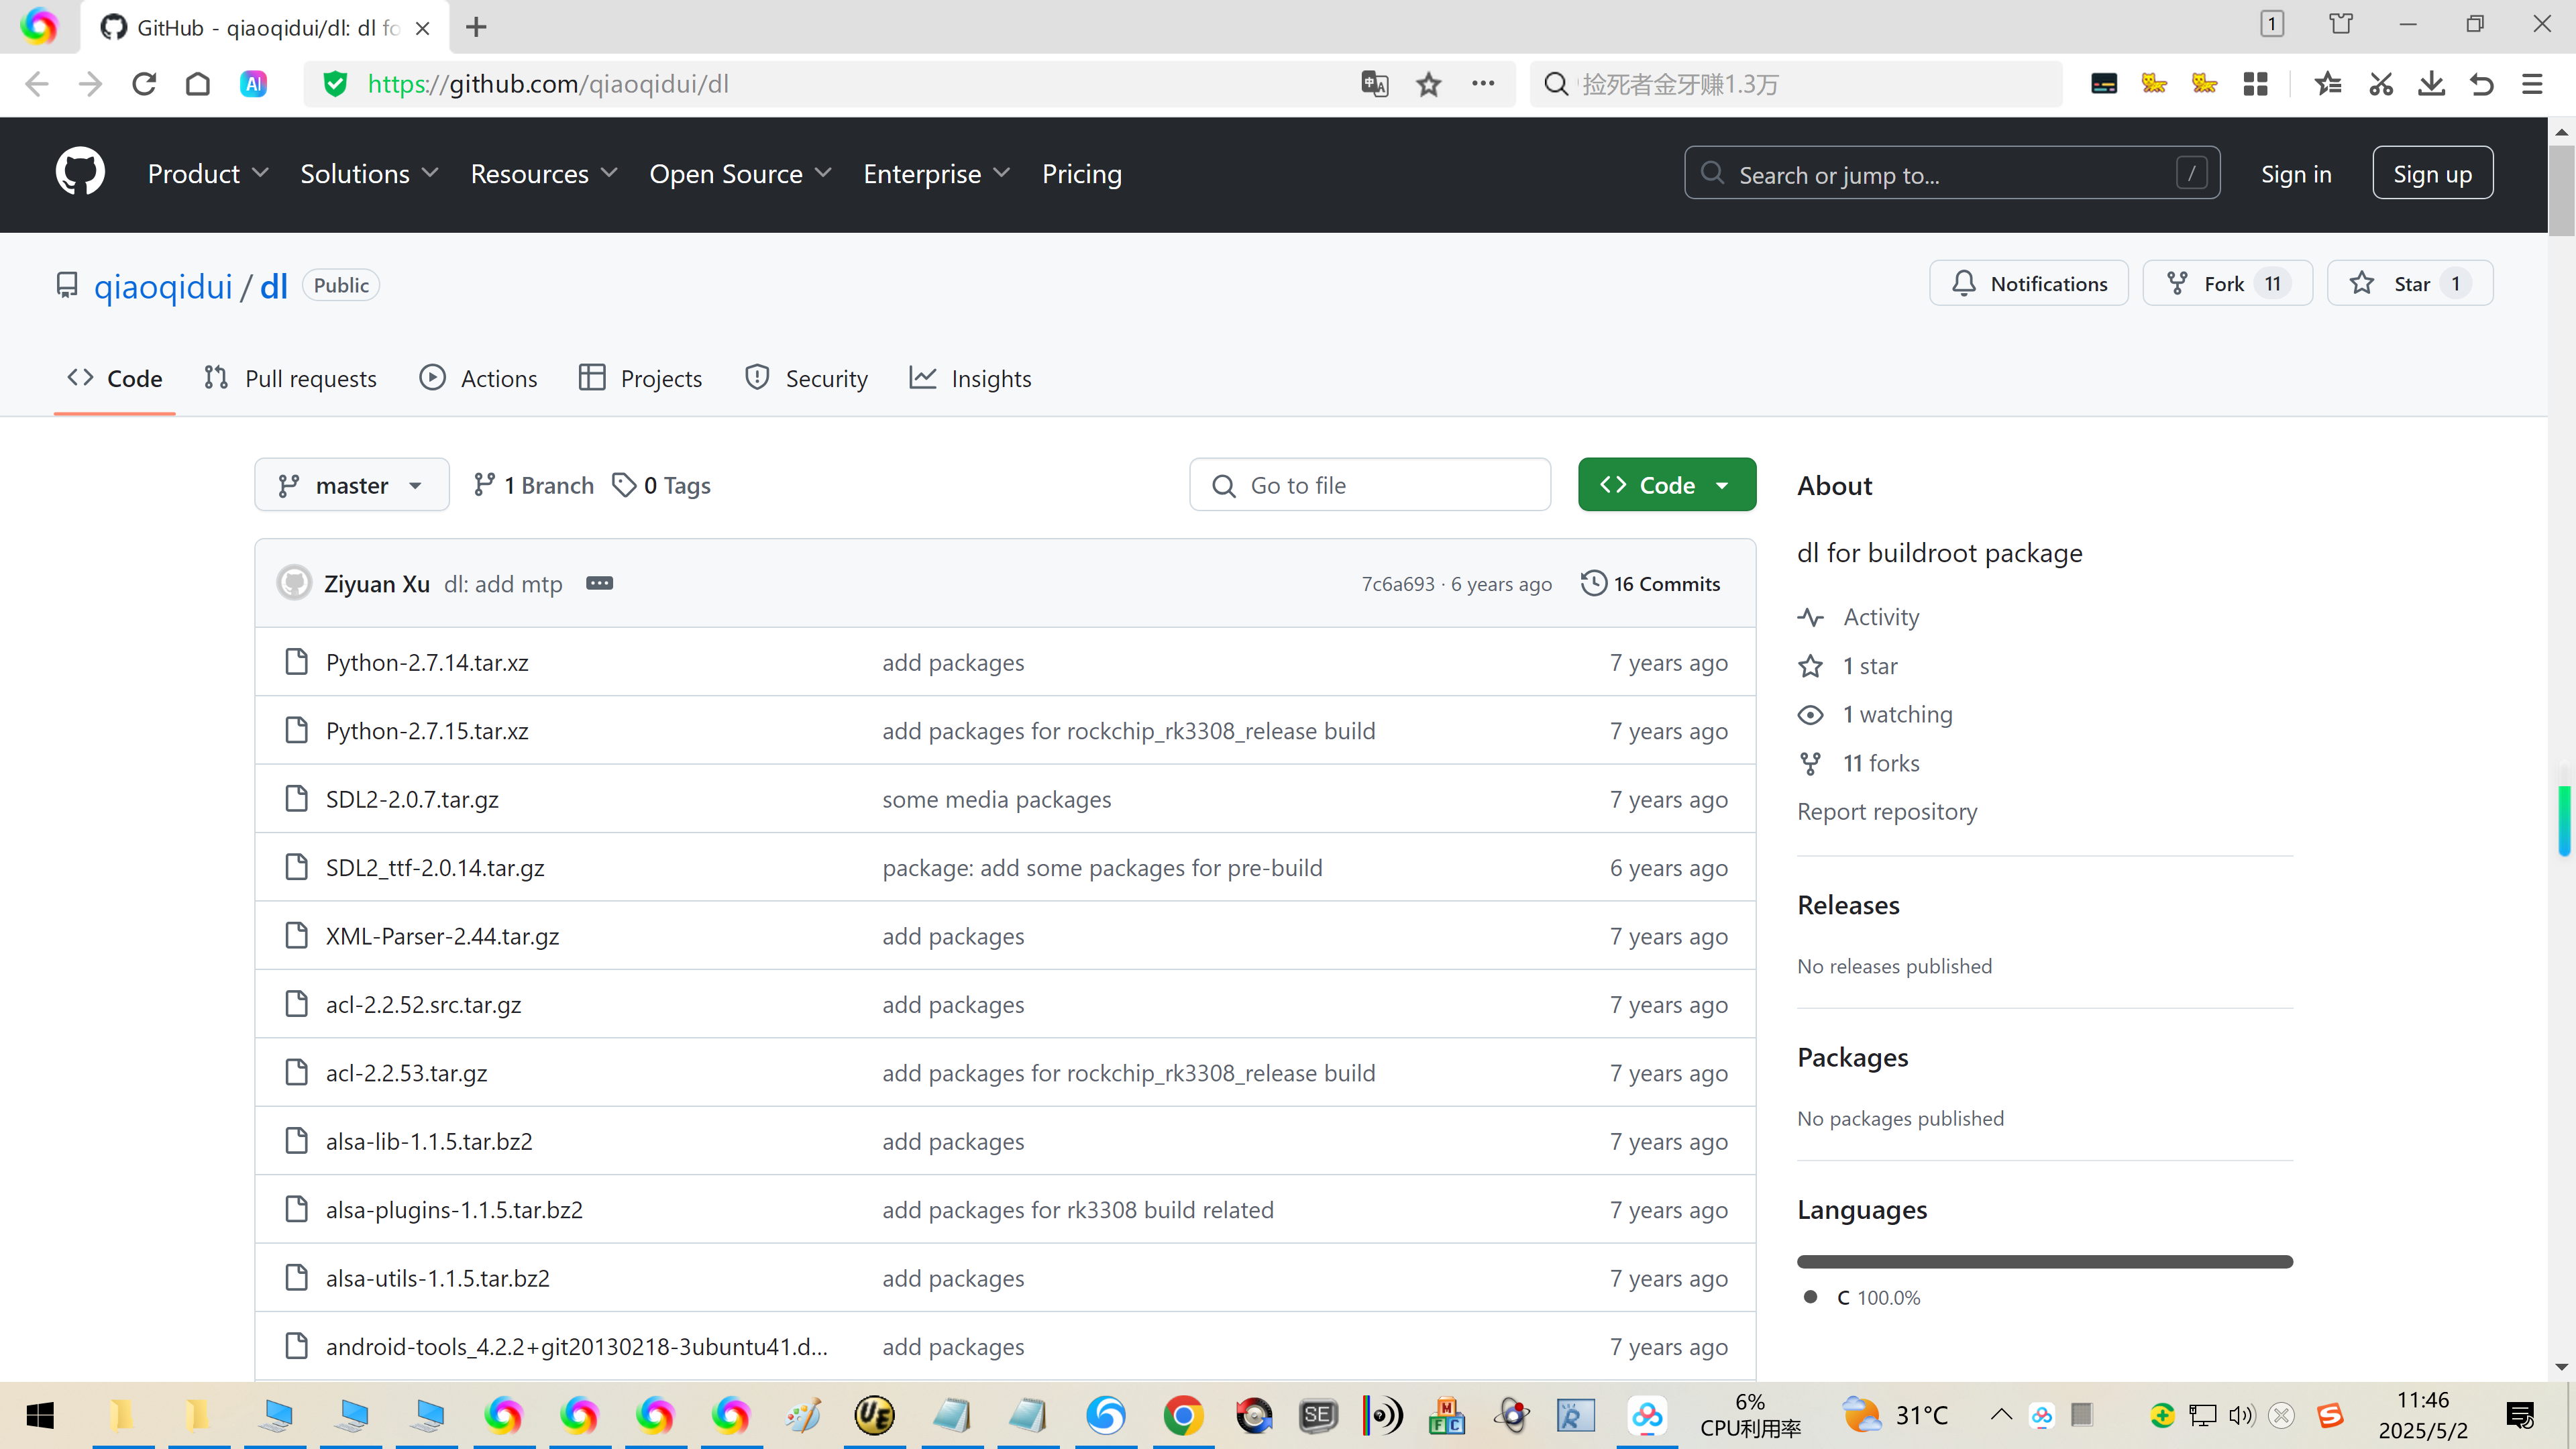Viewport: 2576px width, 1449px height.
Task: Click Notifications bell button
Action: tap(2029, 284)
